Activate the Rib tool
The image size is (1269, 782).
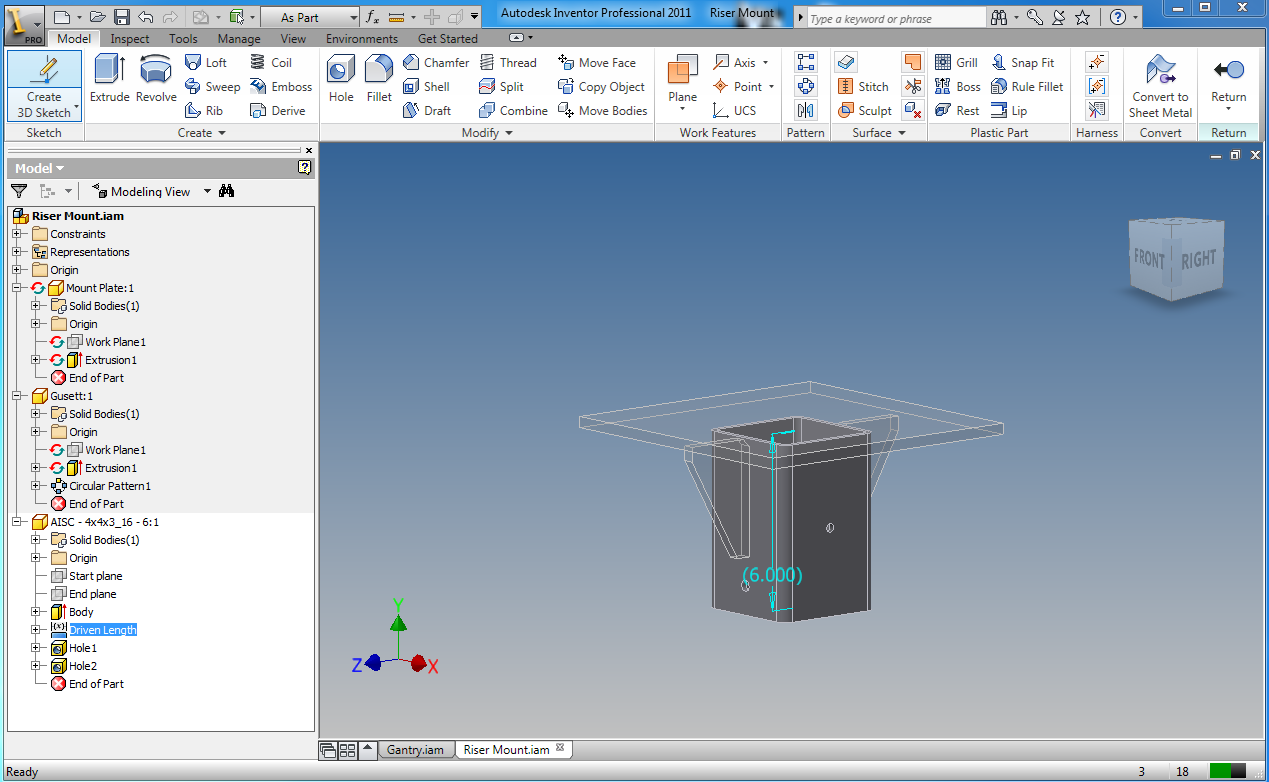(x=204, y=111)
